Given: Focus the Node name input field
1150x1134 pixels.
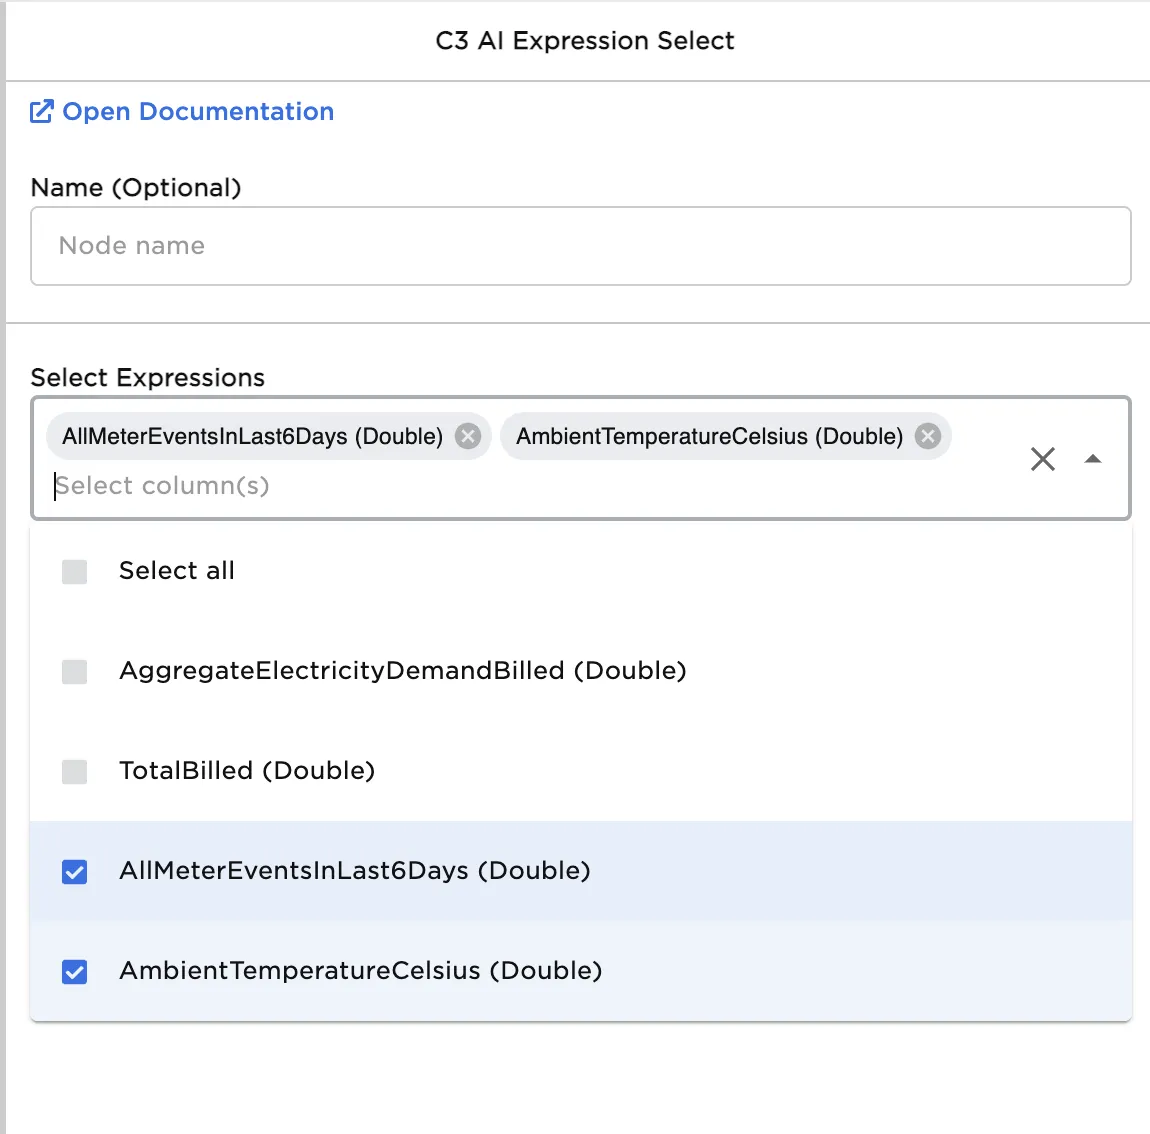Looking at the screenshot, I should 580,246.
